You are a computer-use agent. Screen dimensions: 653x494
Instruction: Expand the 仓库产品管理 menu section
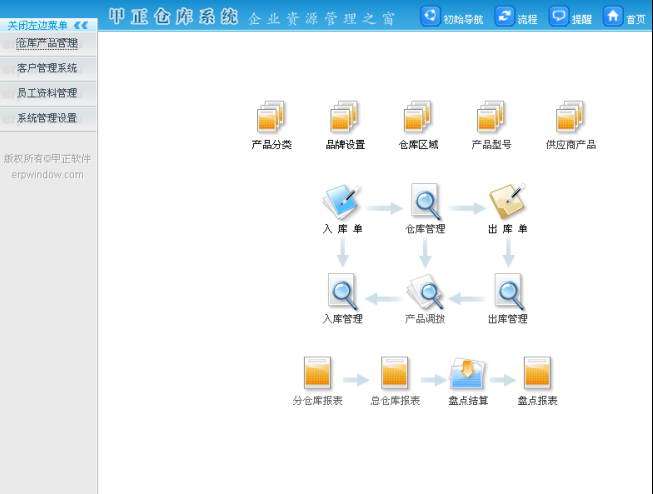pyautogui.click(x=47, y=44)
